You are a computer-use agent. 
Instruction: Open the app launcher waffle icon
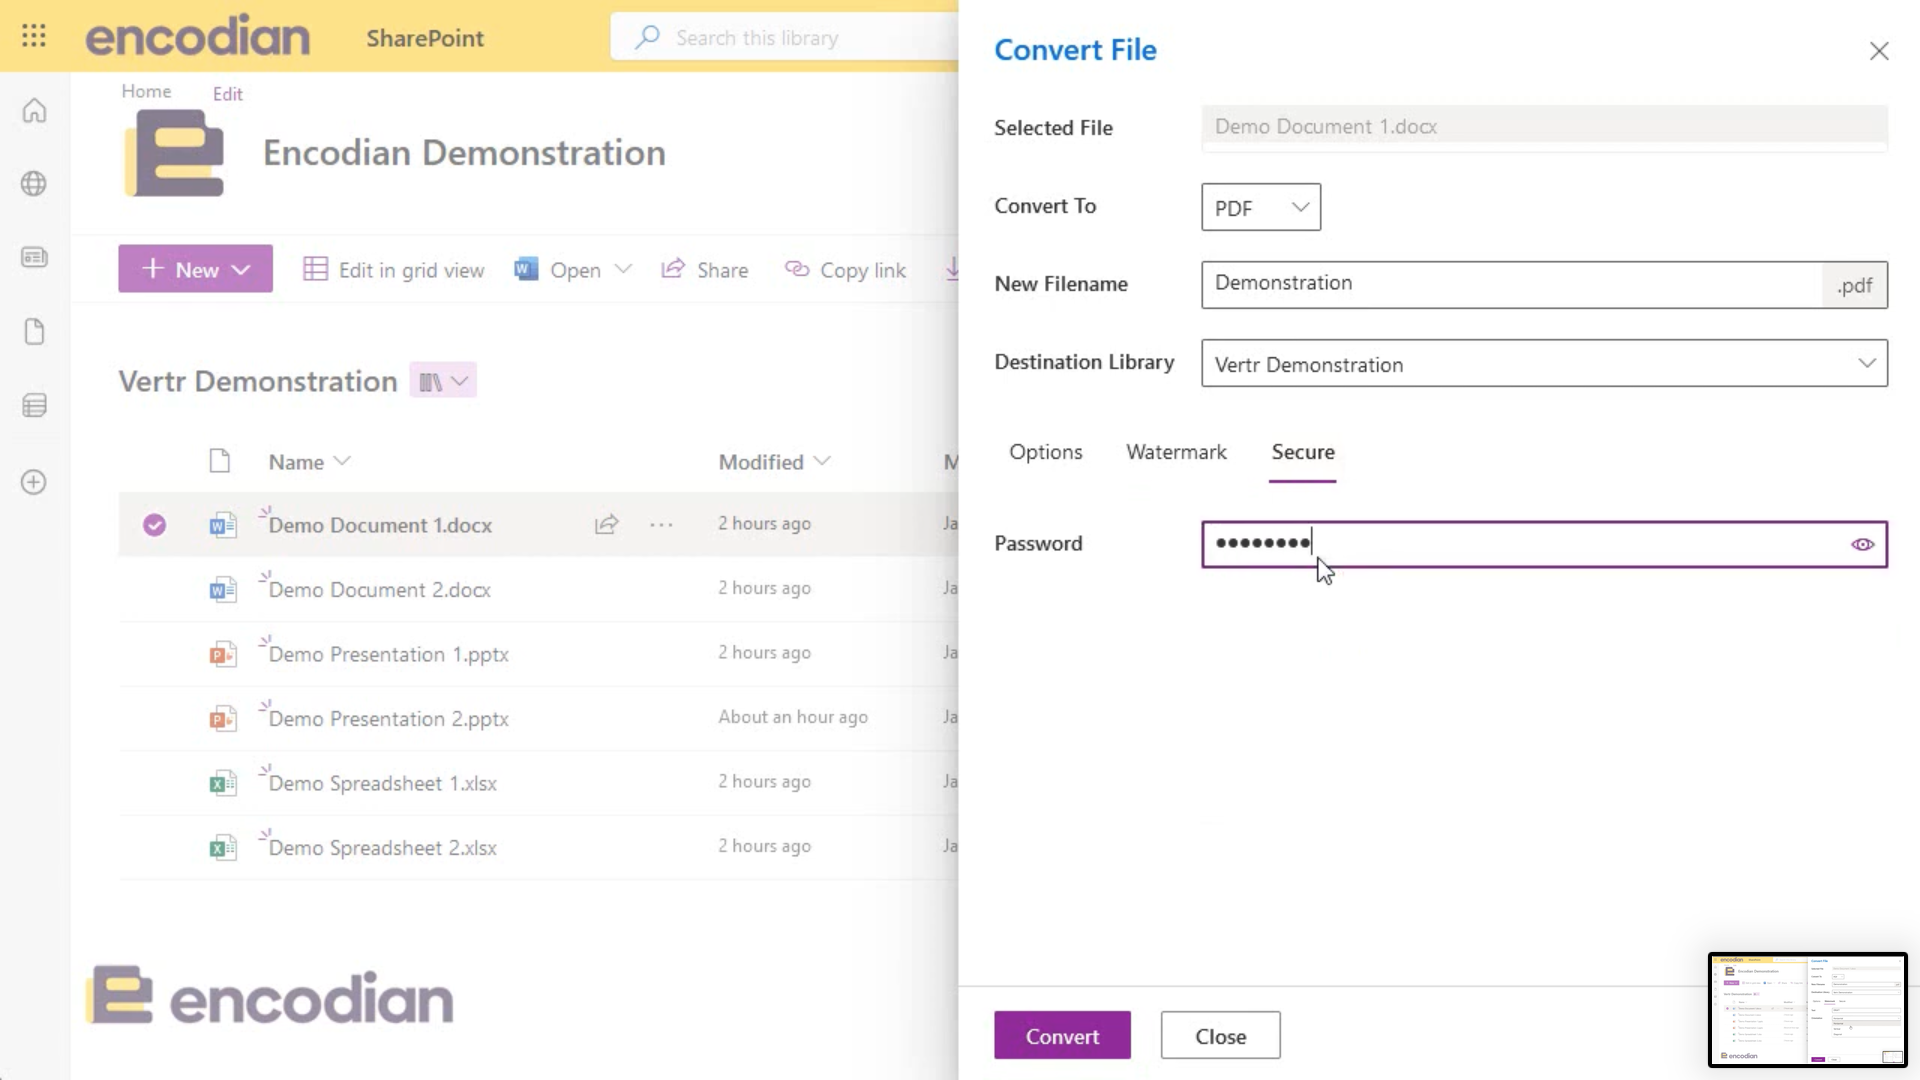point(34,37)
